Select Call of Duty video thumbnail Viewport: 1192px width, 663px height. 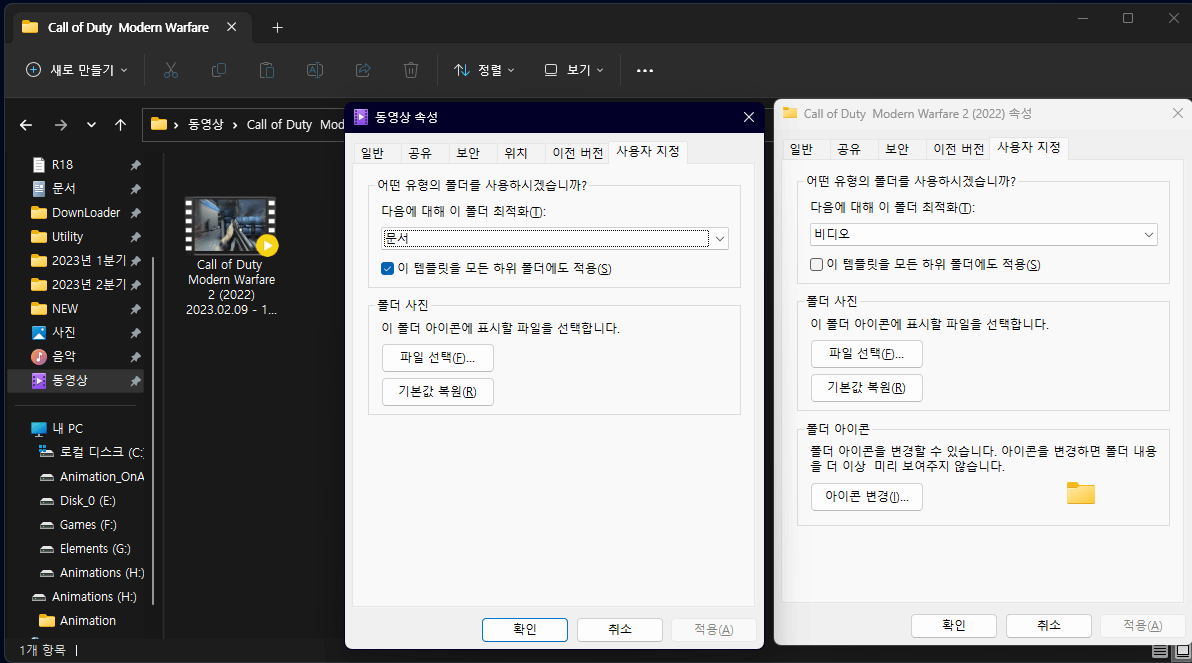point(232,225)
